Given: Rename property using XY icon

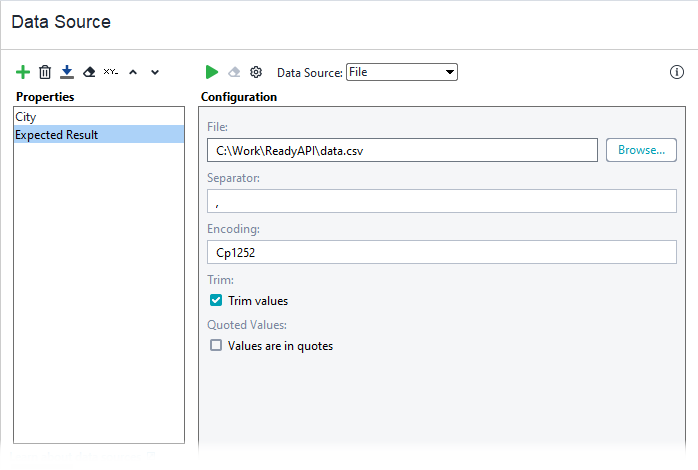Looking at the screenshot, I should (x=111, y=72).
